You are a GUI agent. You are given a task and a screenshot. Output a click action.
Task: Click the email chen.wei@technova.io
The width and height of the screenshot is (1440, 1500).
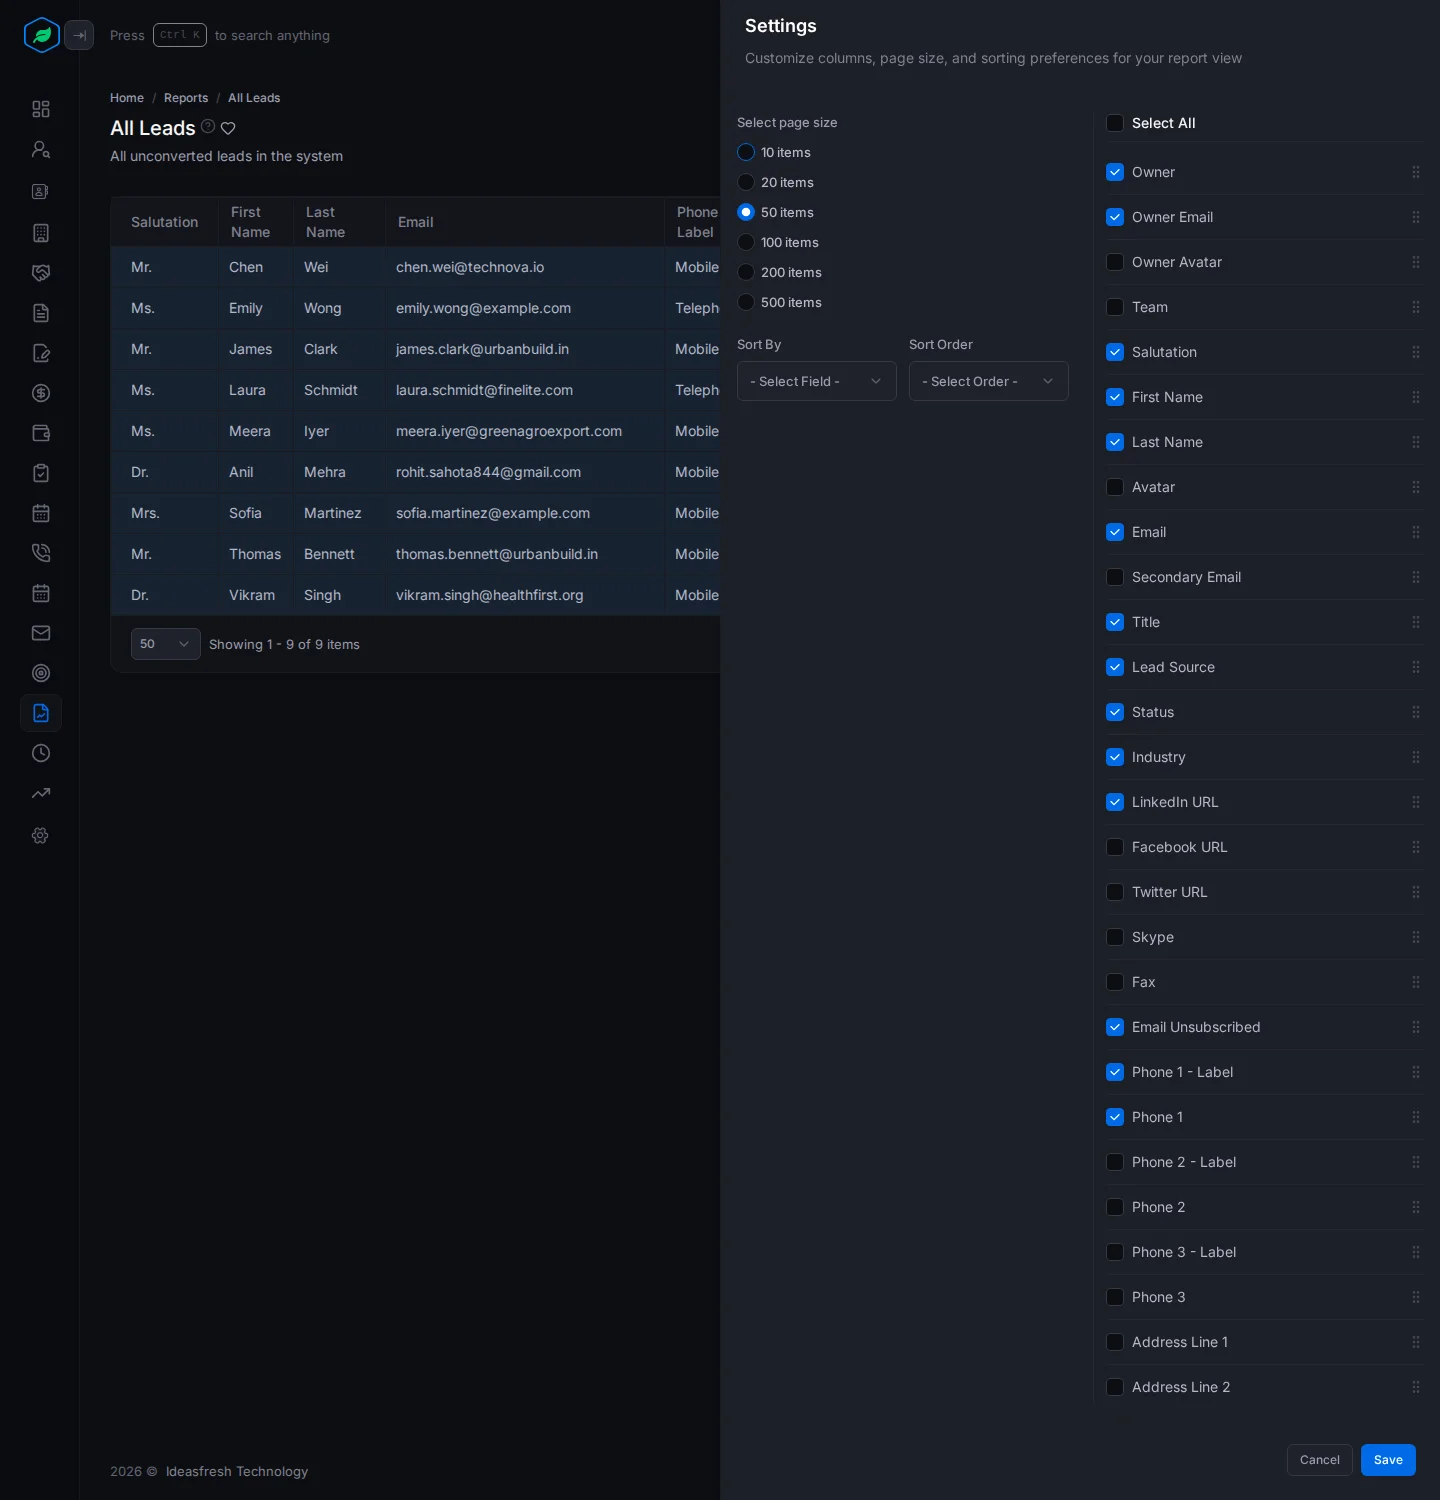point(470,267)
